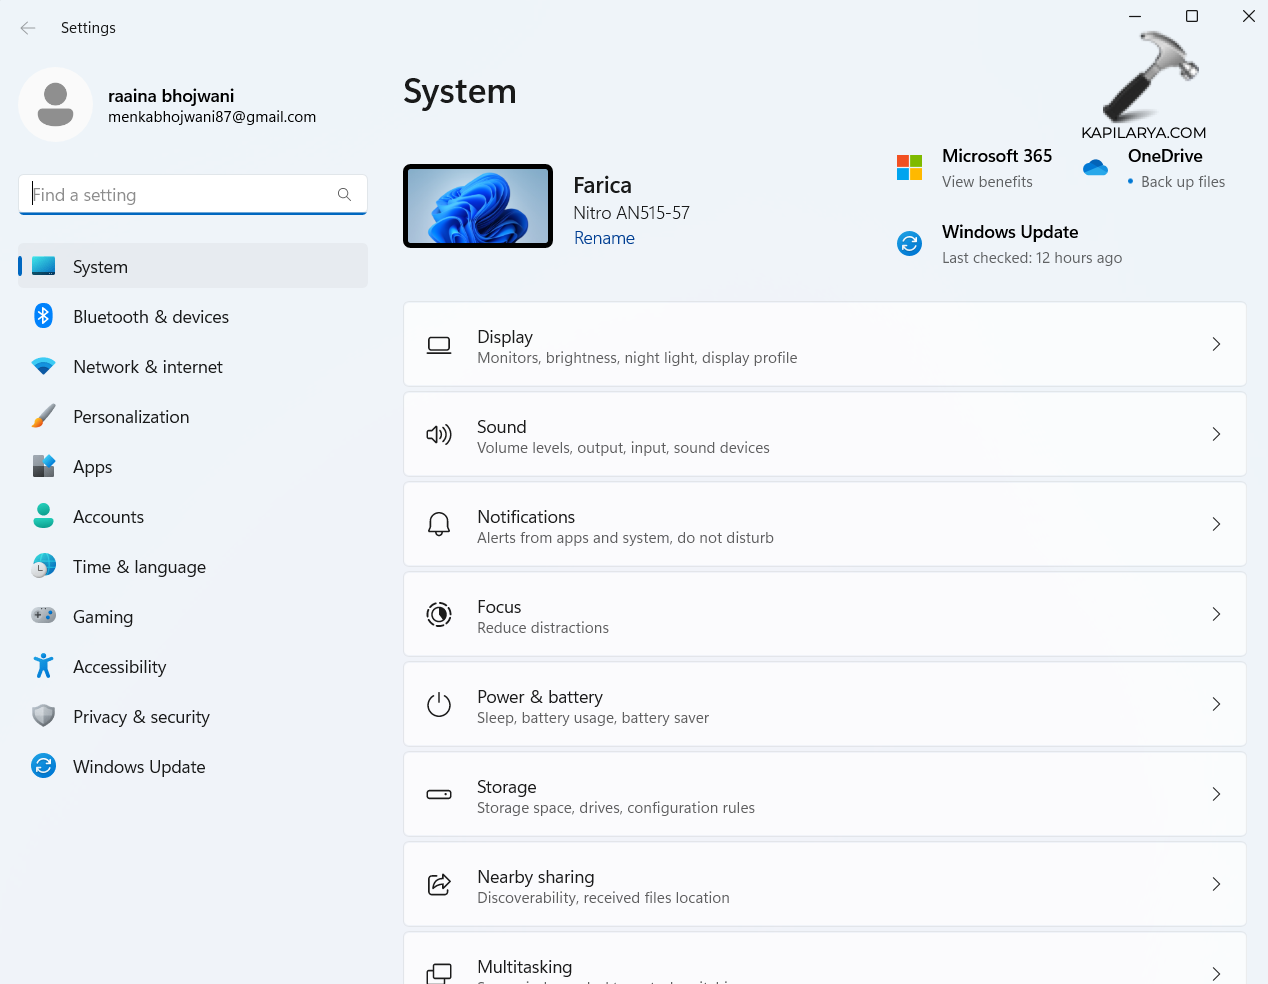
Task: Click the search magnifier icon
Action: pos(344,195)
